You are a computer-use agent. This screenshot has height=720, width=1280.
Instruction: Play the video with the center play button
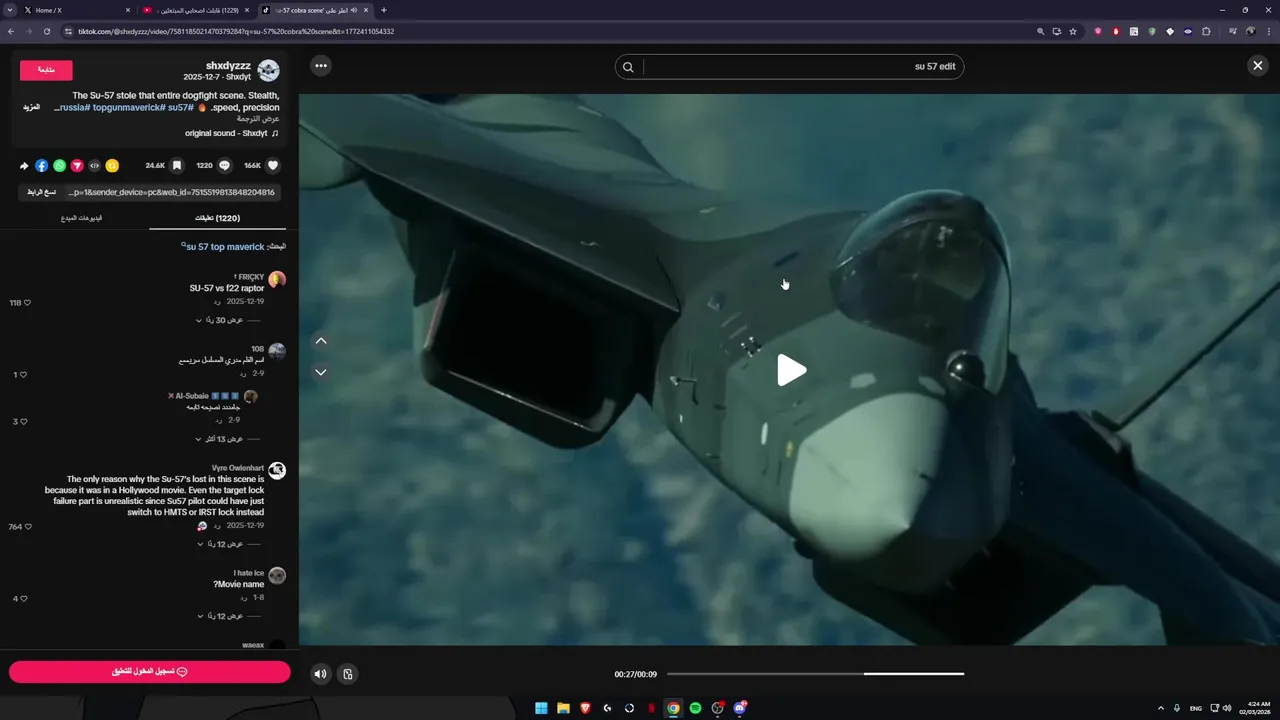[x=791, y=370]
